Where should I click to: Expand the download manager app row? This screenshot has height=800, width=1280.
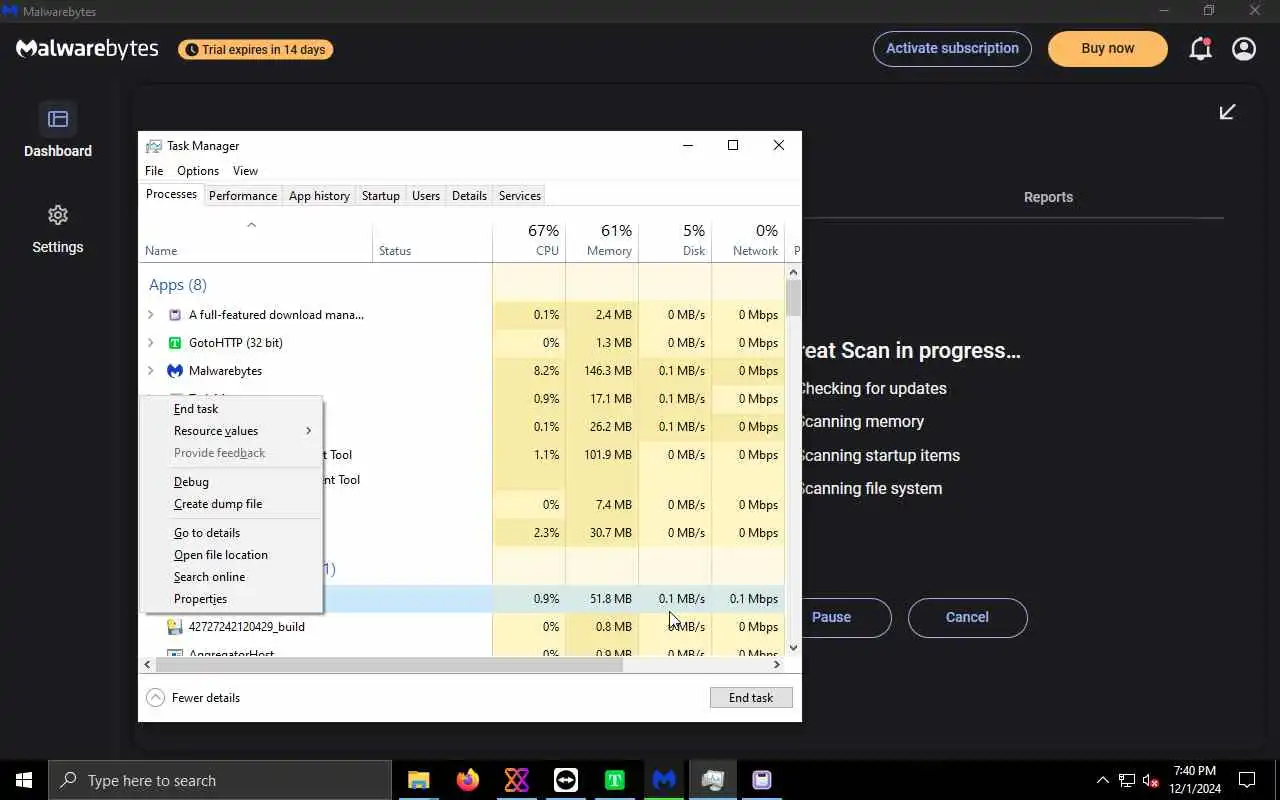151,315
